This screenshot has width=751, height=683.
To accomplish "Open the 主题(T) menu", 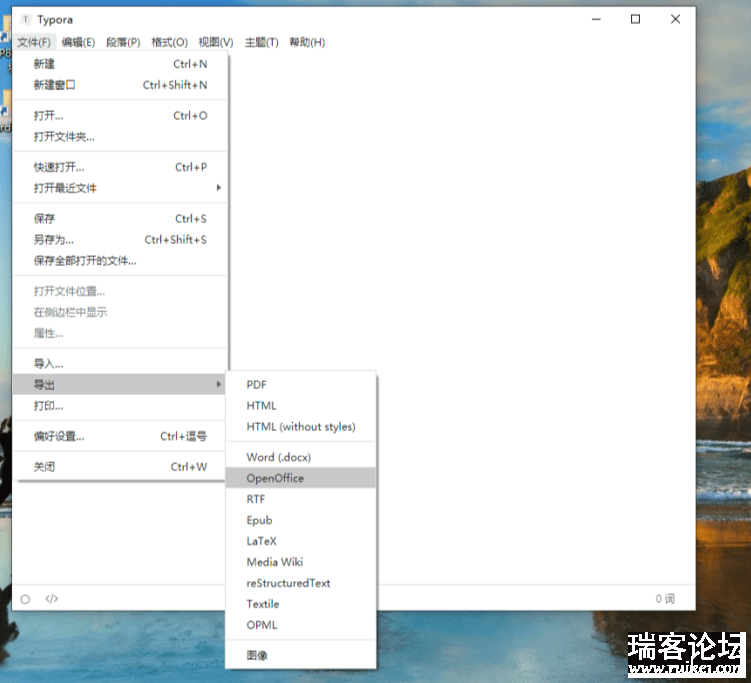I will [262, 42].
